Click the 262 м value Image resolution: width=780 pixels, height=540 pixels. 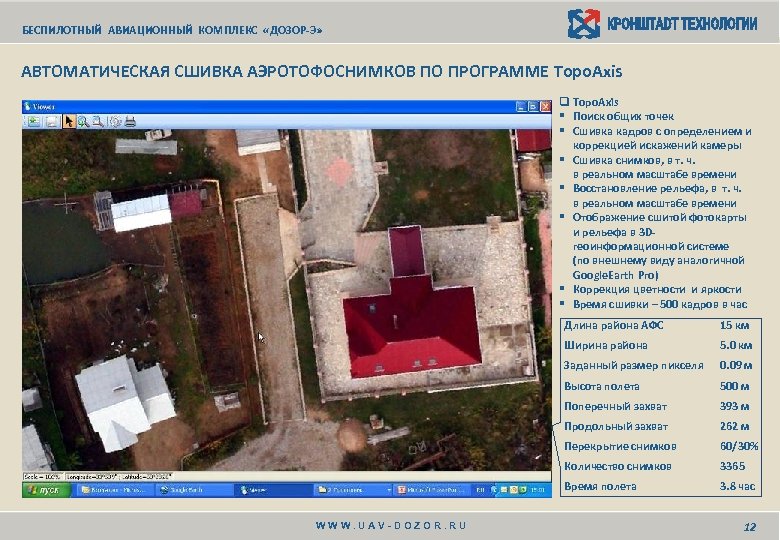[x=734, y=426]
